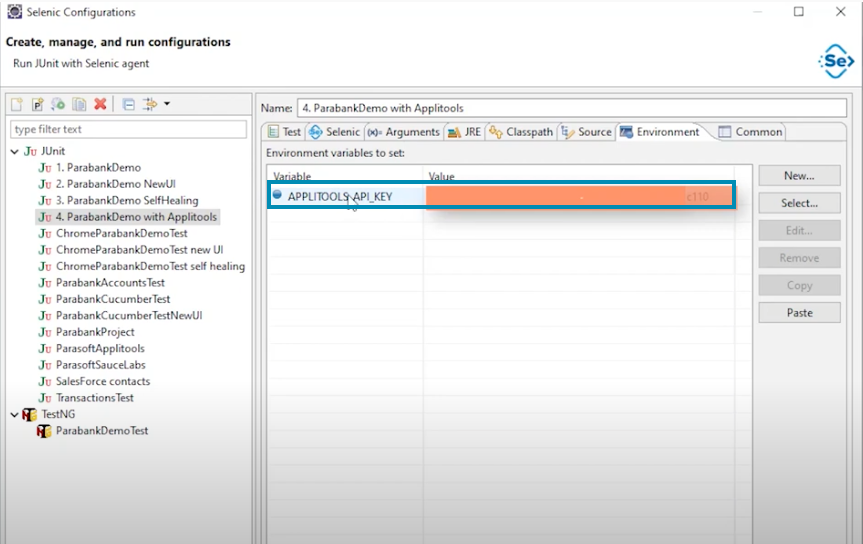The image size is (863, 544).
Task: Select the APPLITOOLS_API_KEY variable row
Action: tap(339, 196)
